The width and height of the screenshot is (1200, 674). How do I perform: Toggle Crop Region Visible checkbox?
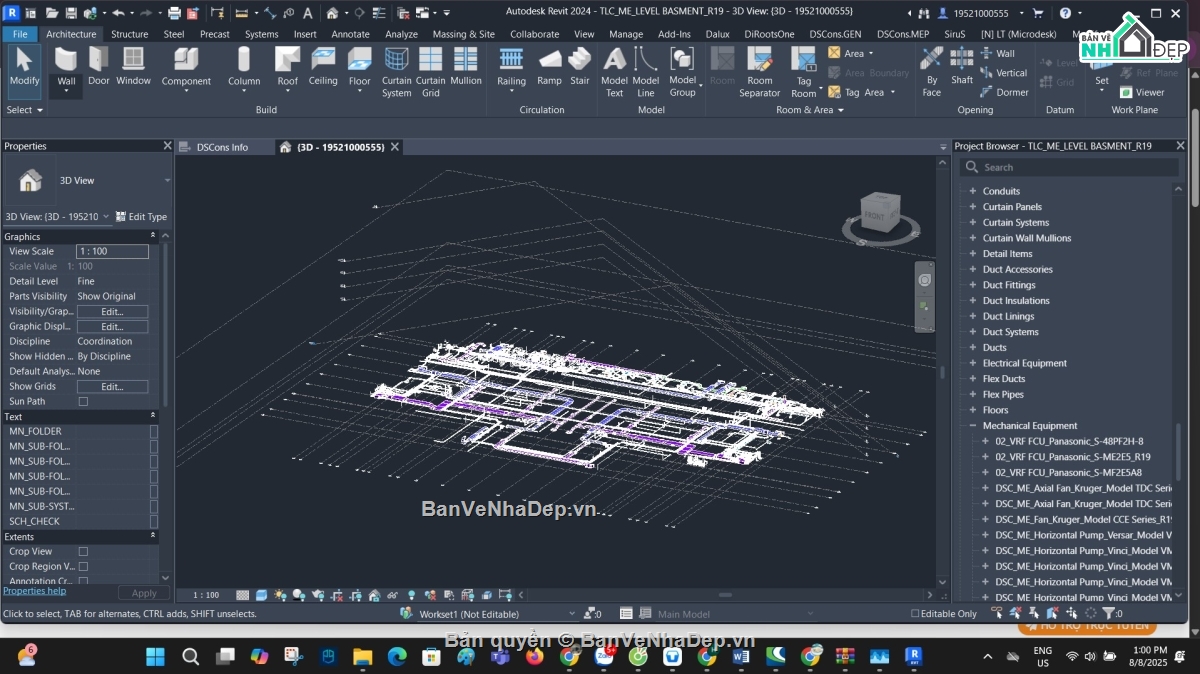tap(84, 566)
